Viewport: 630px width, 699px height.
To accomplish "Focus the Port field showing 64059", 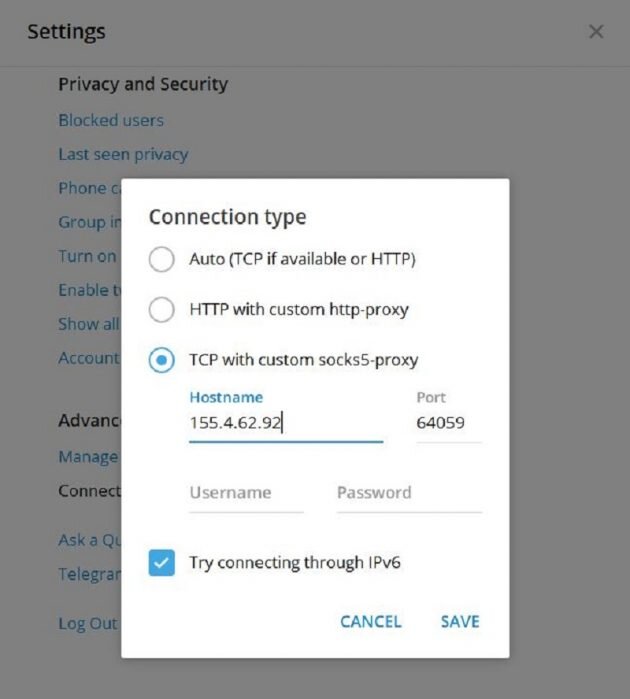I will (449, 423).
